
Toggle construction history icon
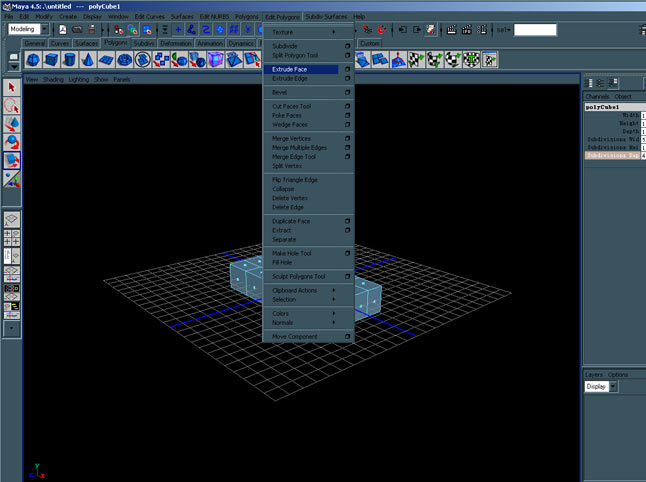coord(430,30)
